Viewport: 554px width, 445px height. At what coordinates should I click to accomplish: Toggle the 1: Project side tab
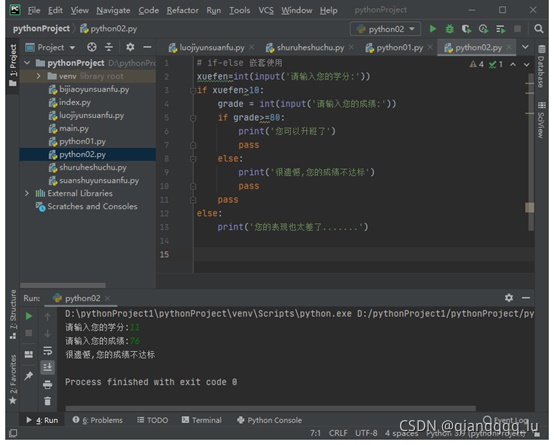[13, 65]
